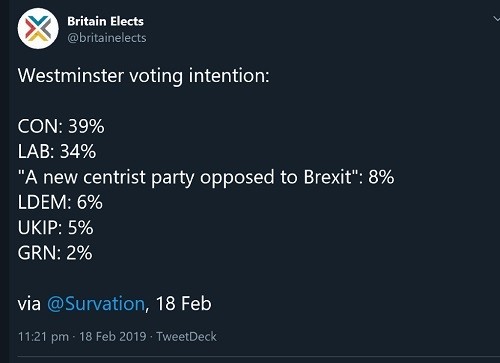Click the red arrow in Britain Elects logo

coord(31,30)
